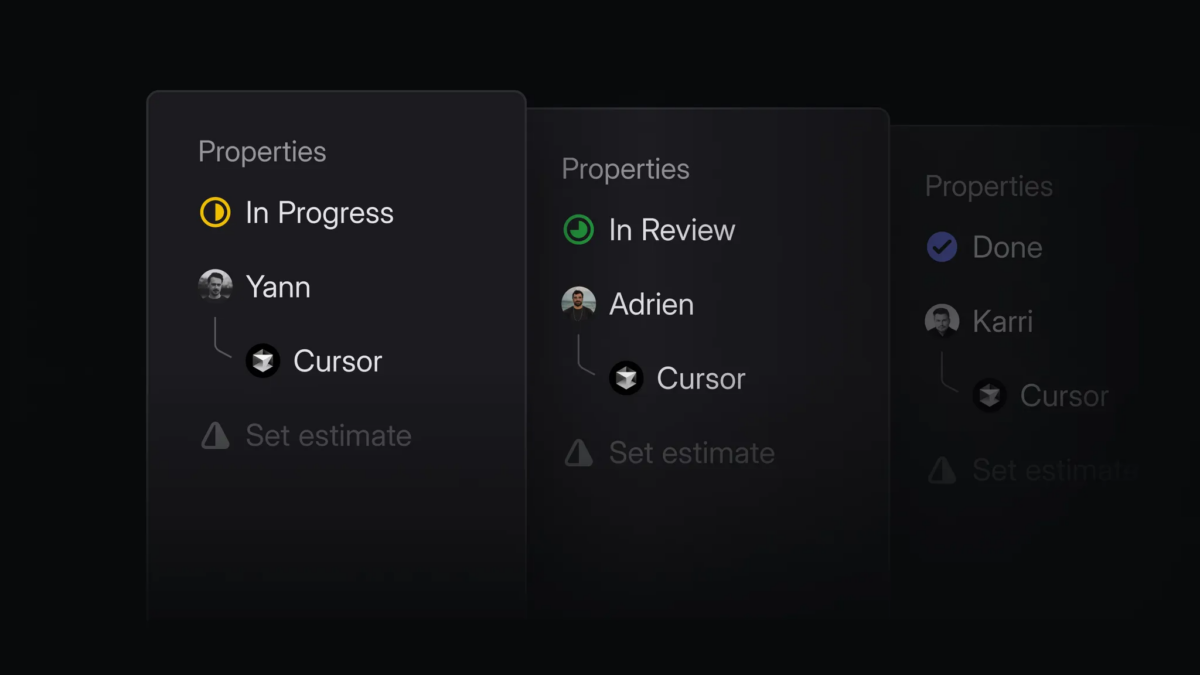This screenshot has height=675, width=1200.
Task: Select the Yann assignee name
Action: pyautogui.click(x=278, y=287)
